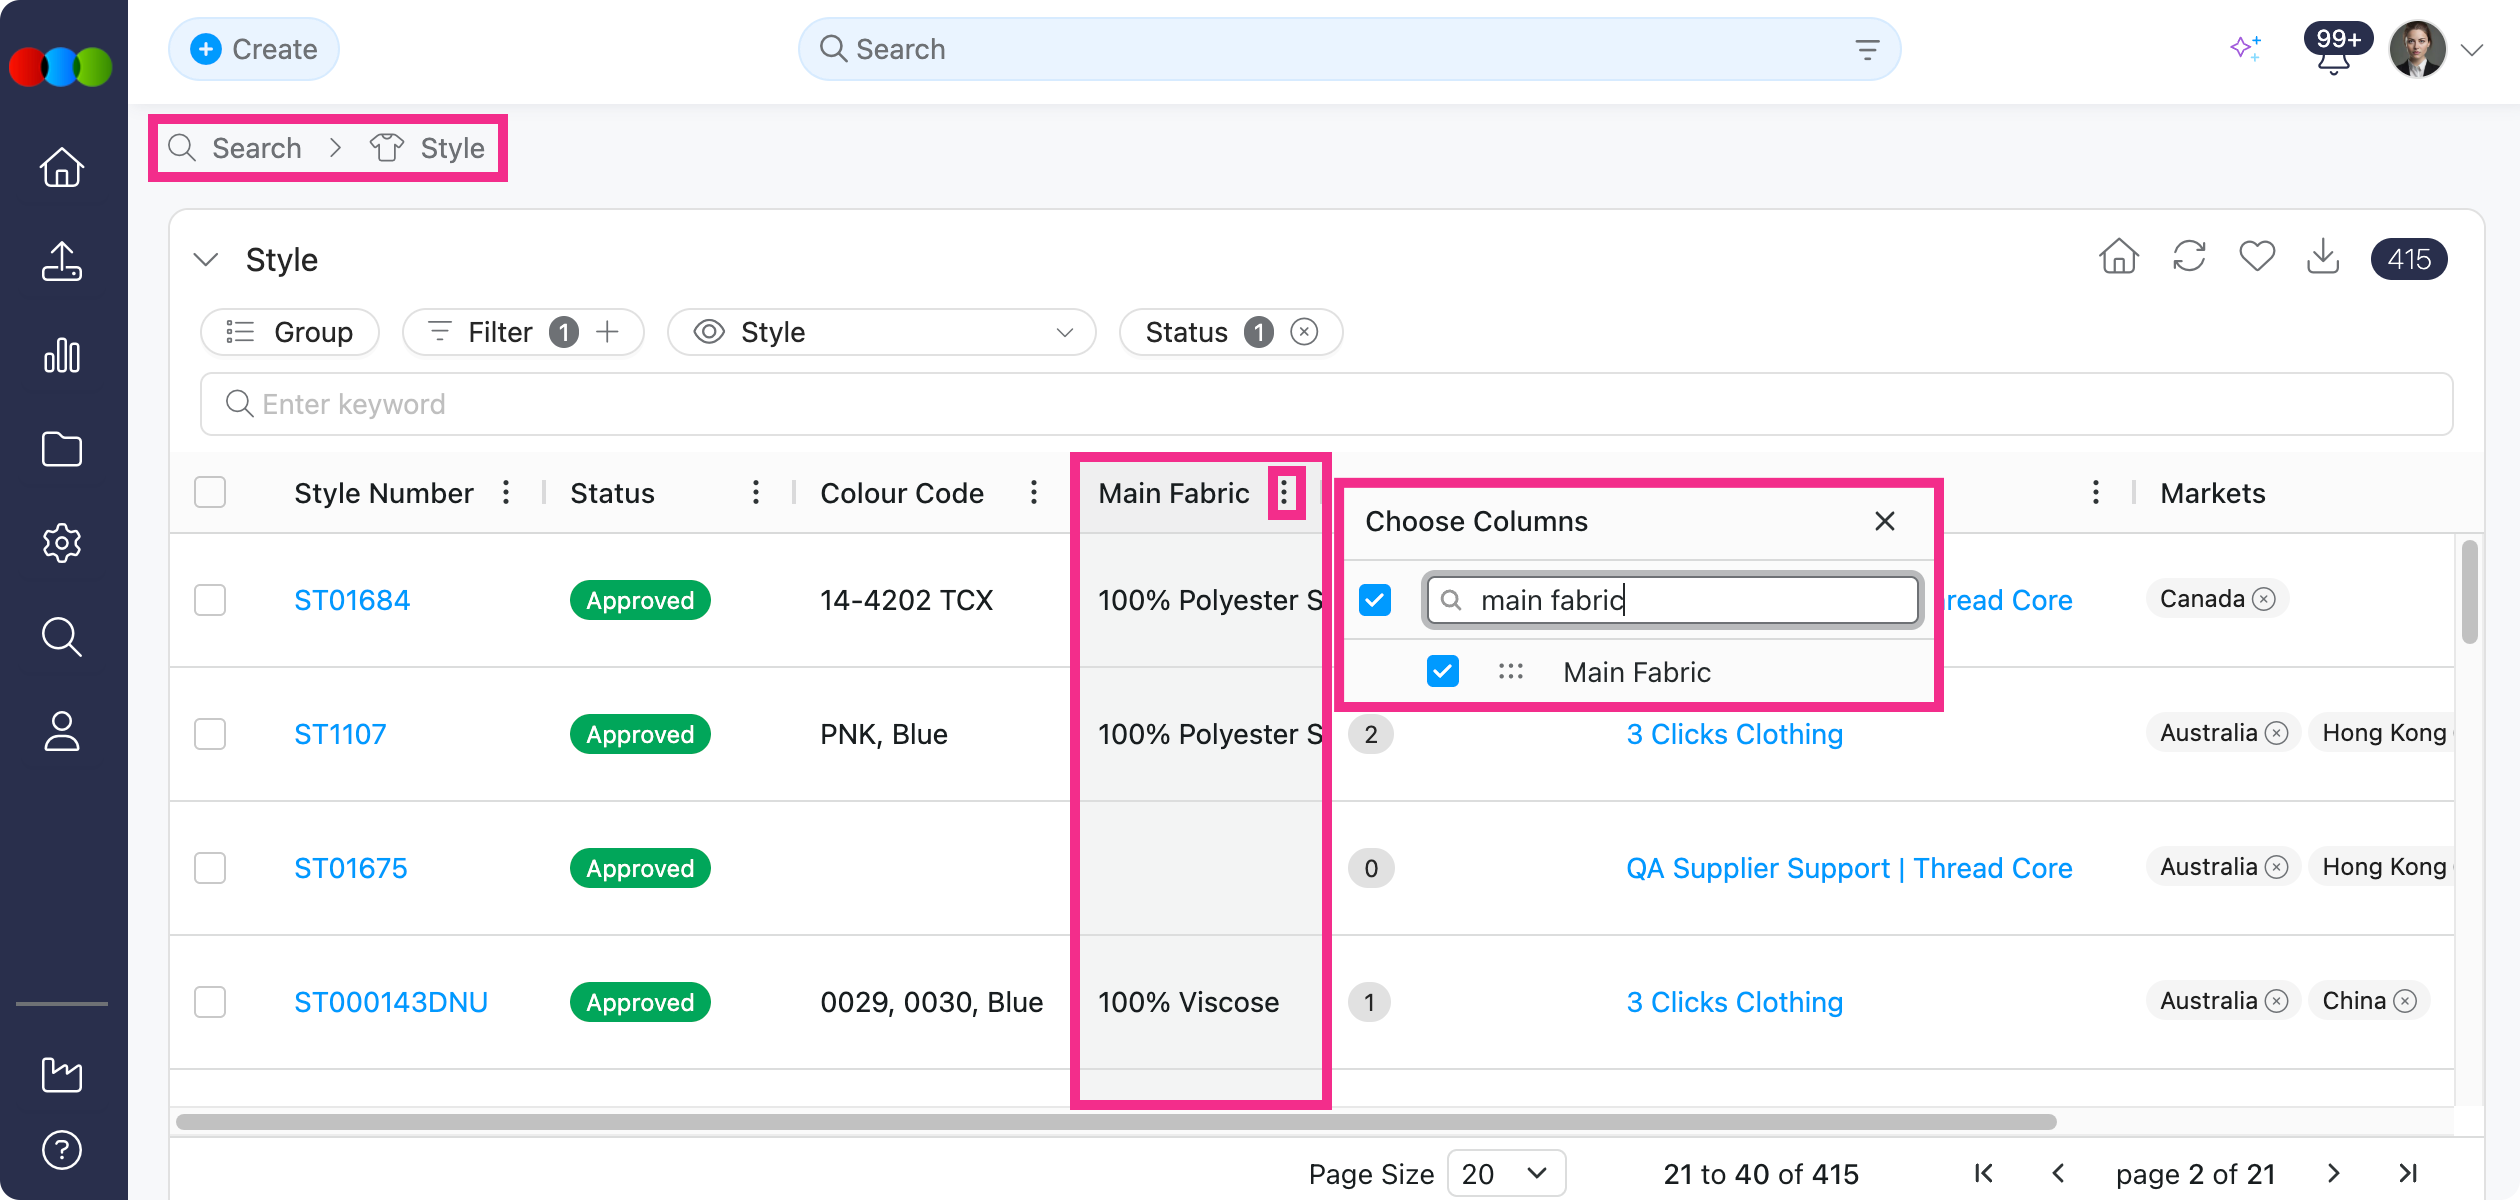Open the help question mark icon
Image resolution: width=2520 pixels, height=1200 pixels.
(62, 1150)
